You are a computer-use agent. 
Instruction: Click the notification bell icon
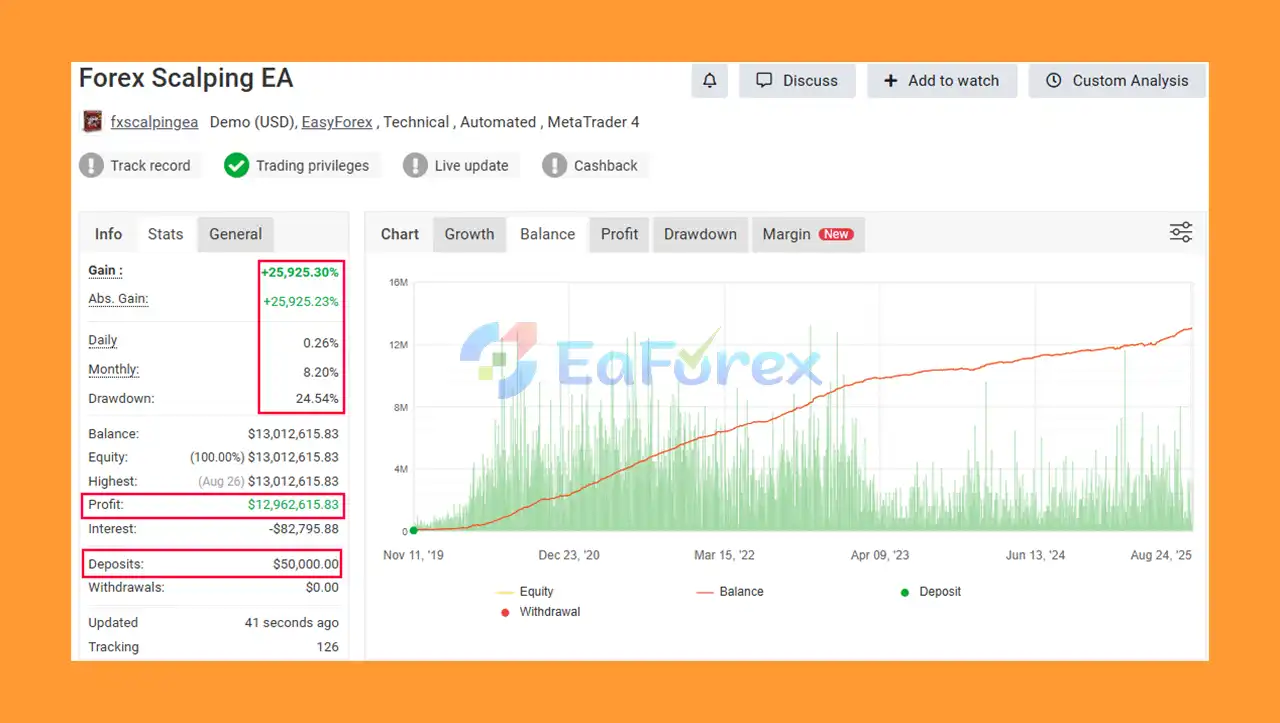point(709,81)
